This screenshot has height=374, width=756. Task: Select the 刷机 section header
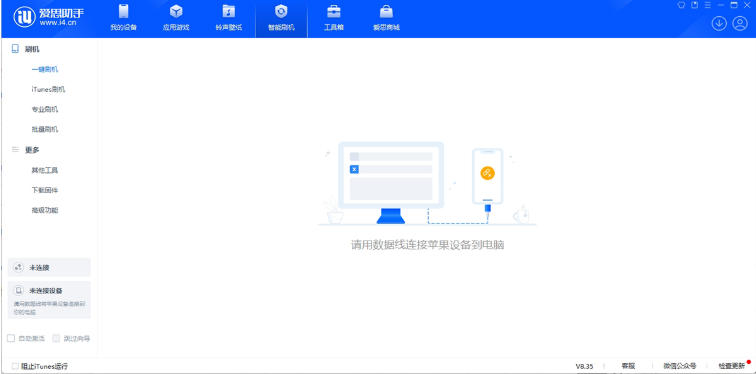[27, 49]
